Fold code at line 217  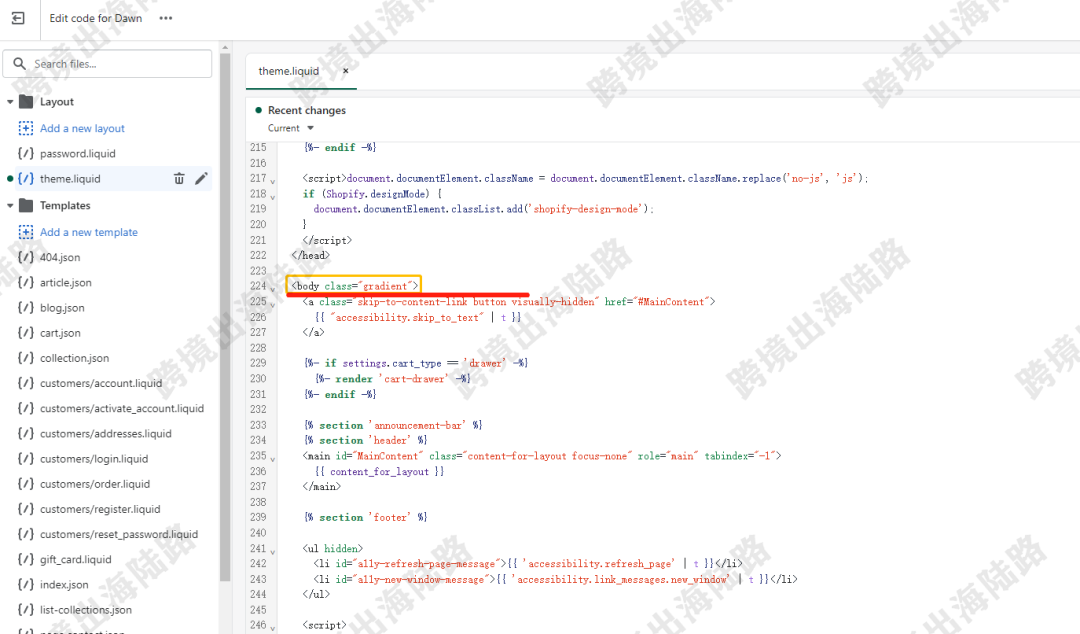(273, 181)
